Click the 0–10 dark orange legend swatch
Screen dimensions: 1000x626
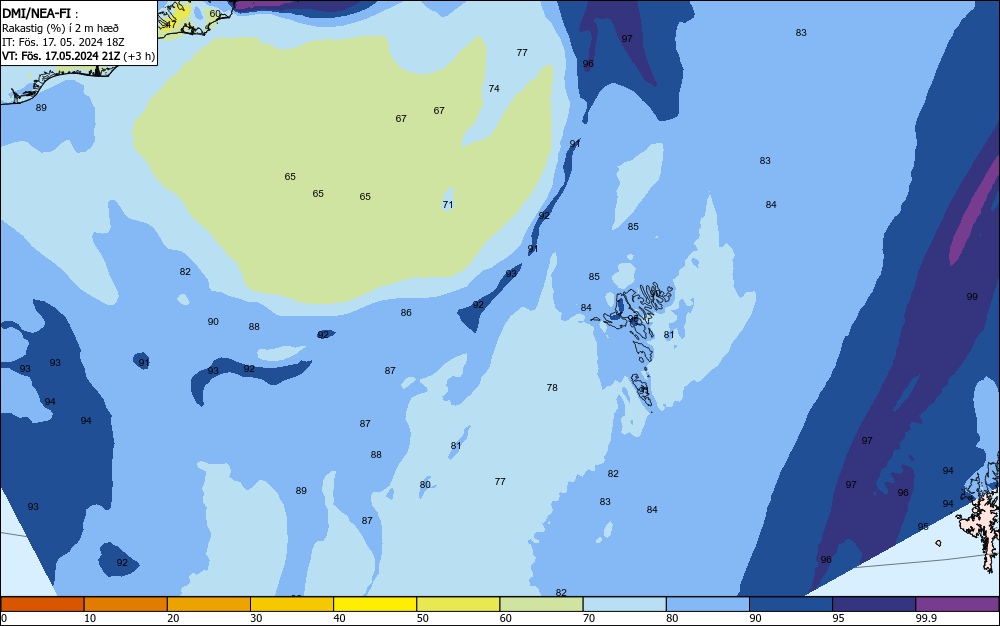coord(42,604)
